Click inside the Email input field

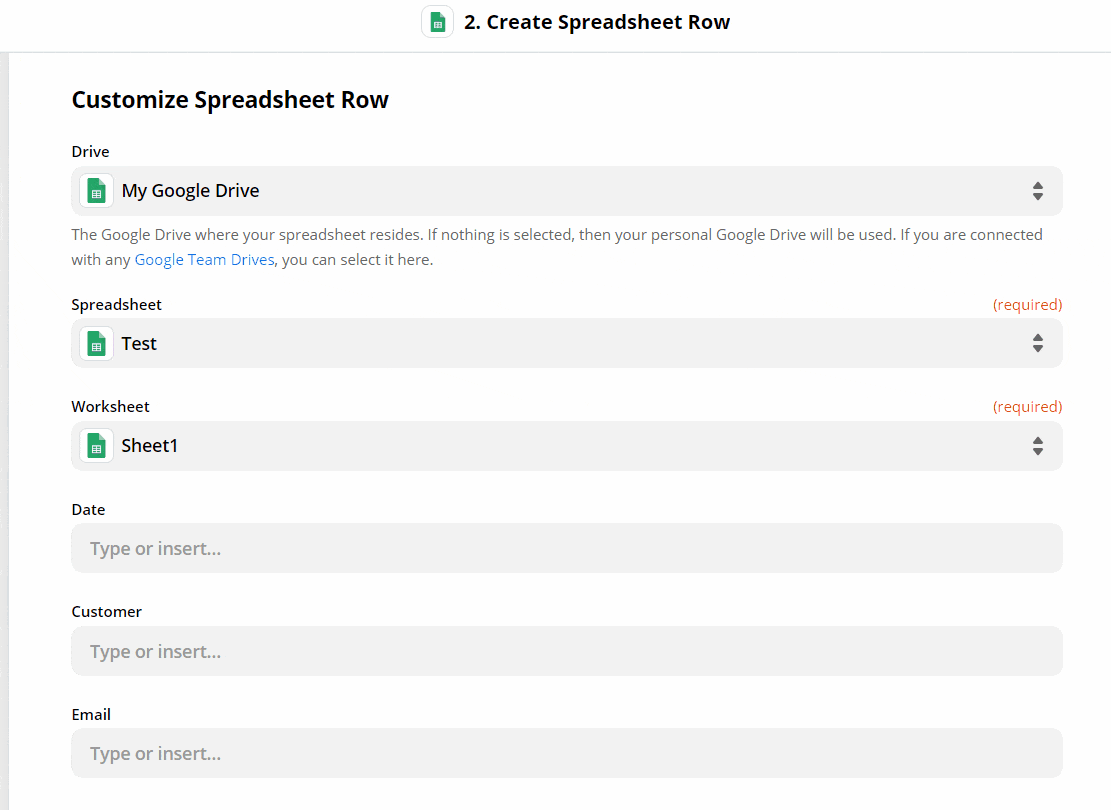[x=565, y=753]
